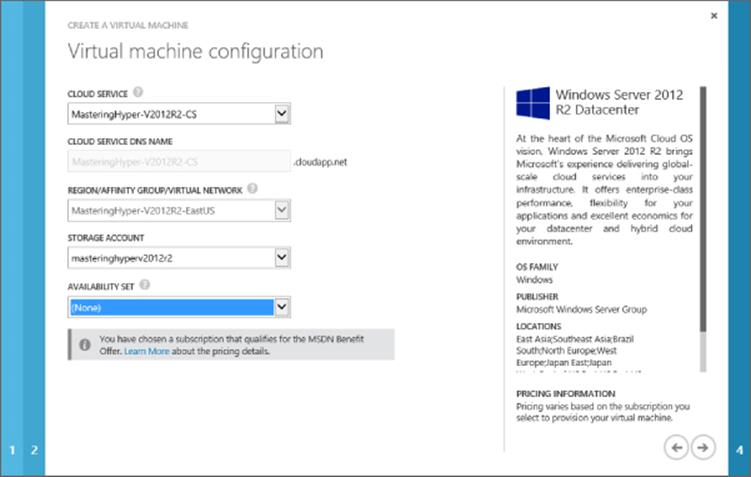Close the Create a Virtual Machine dialog

[x=714, y=16]
